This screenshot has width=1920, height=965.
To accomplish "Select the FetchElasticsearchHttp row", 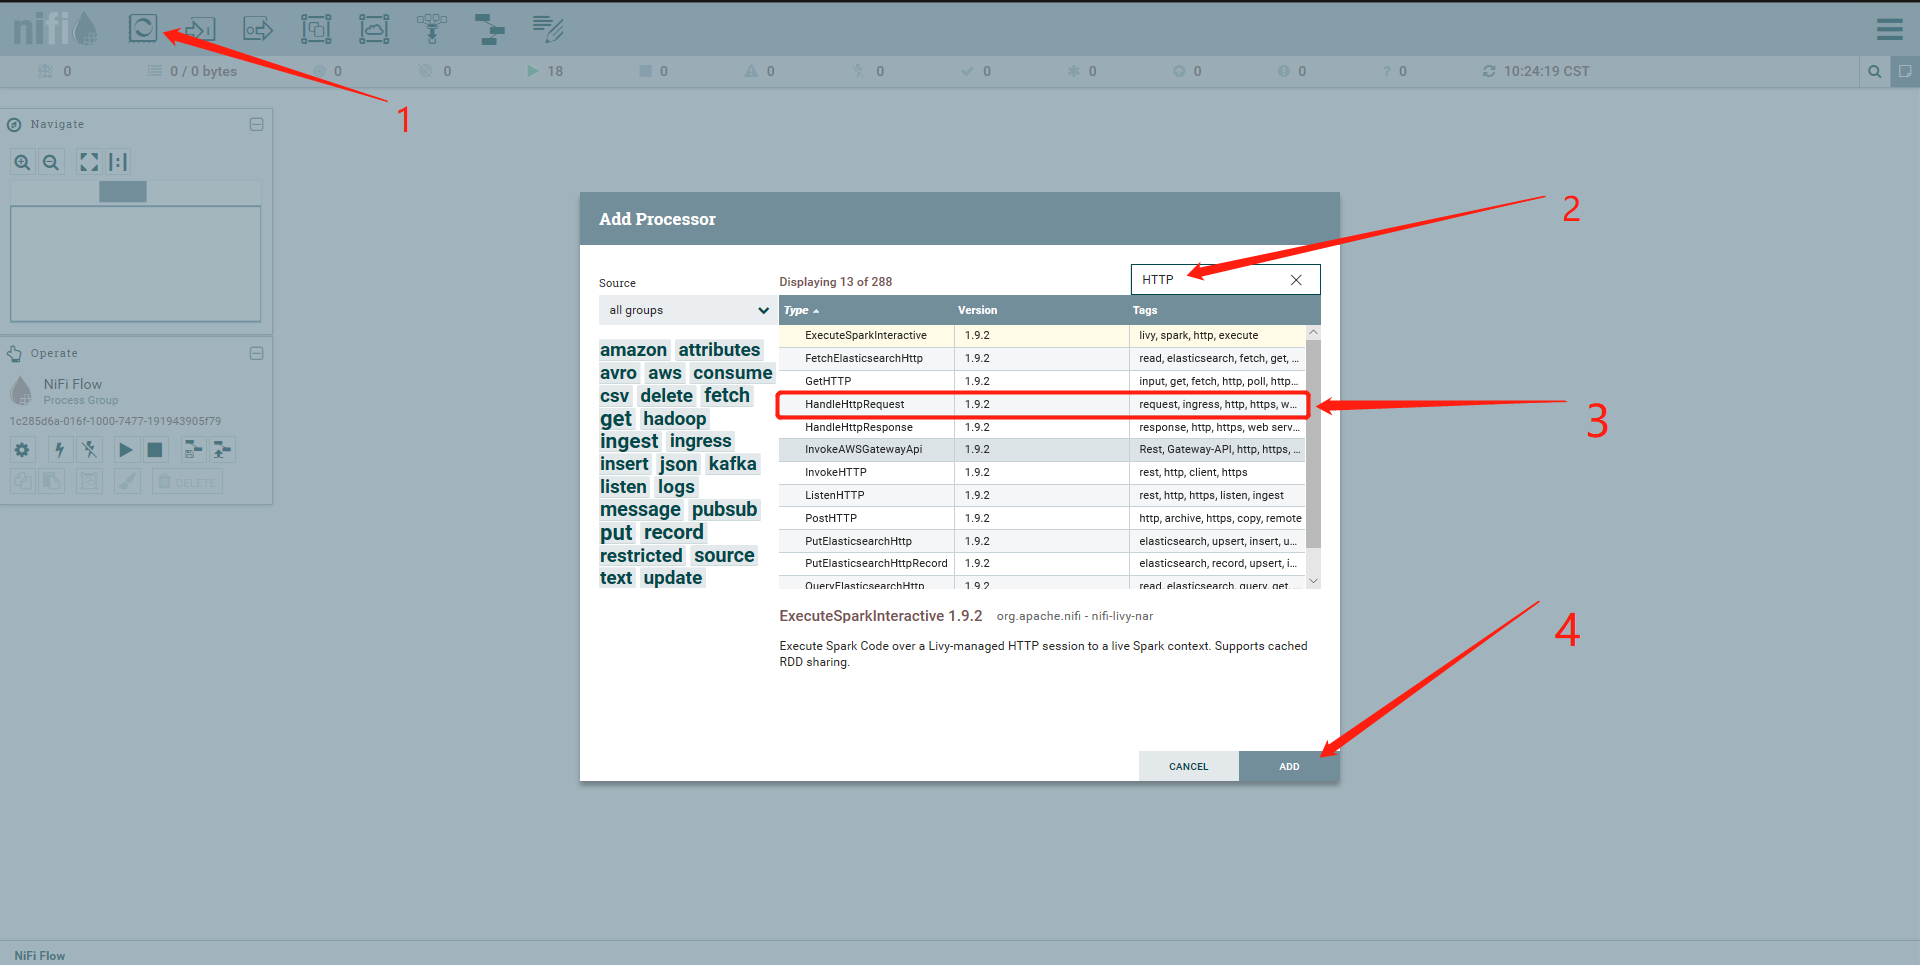I will click(1042, 358).
